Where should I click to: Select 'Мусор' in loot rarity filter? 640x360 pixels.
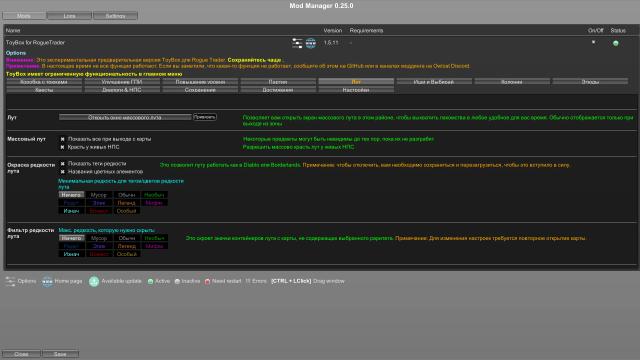(x=99, y=238)
